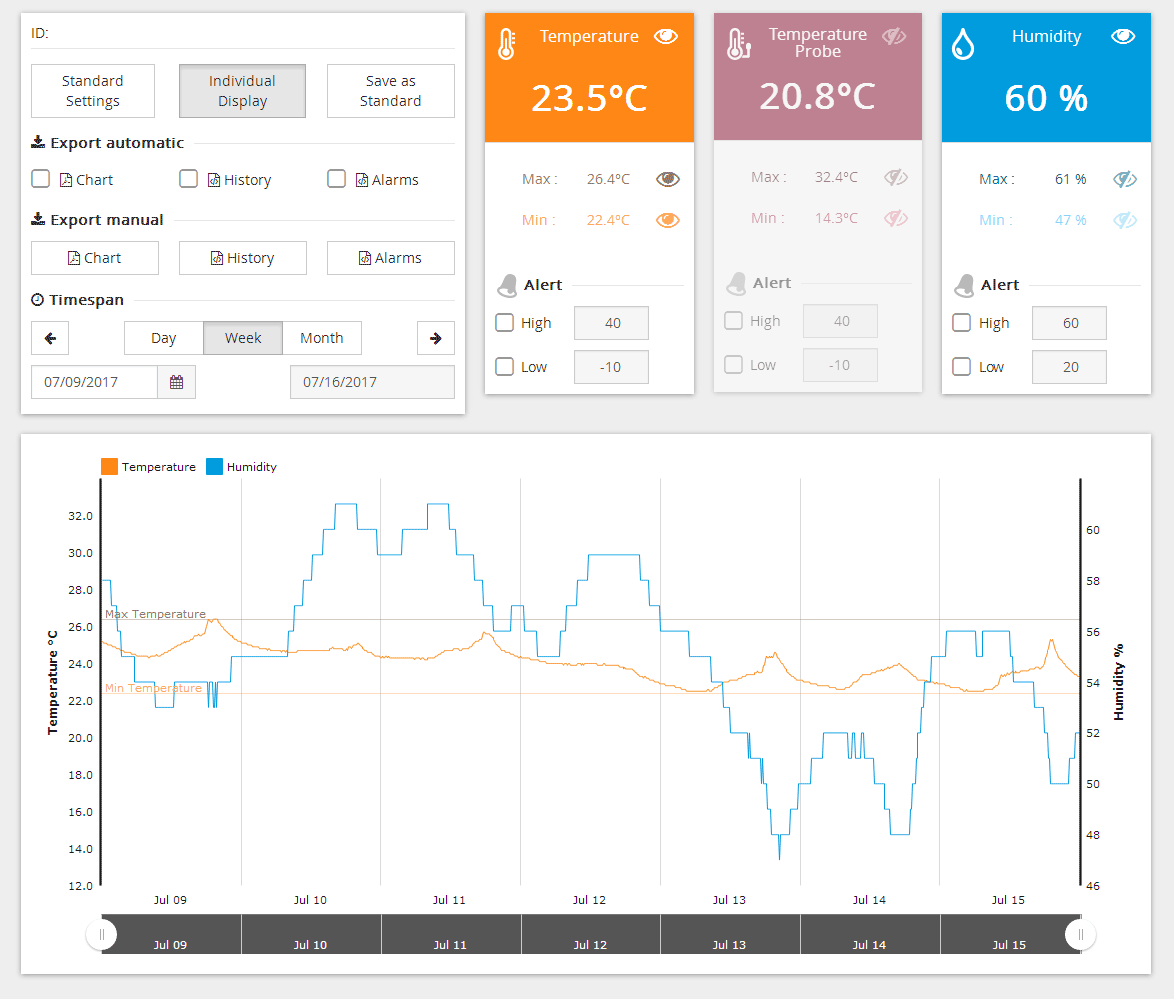Viewport: 1174px width, 999px height.
Task: Show the humidity Max line on chart
Action: coord(1125,179)
